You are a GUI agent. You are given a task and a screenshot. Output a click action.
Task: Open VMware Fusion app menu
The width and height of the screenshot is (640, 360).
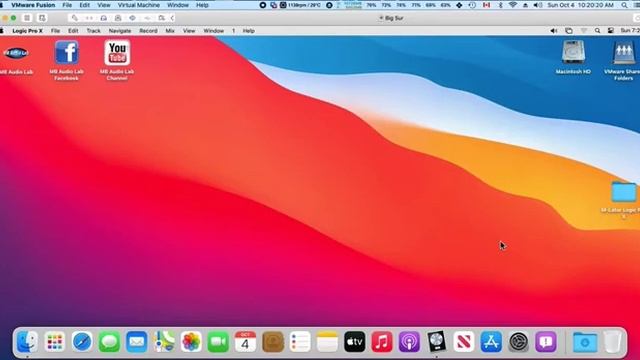[33, 5]
